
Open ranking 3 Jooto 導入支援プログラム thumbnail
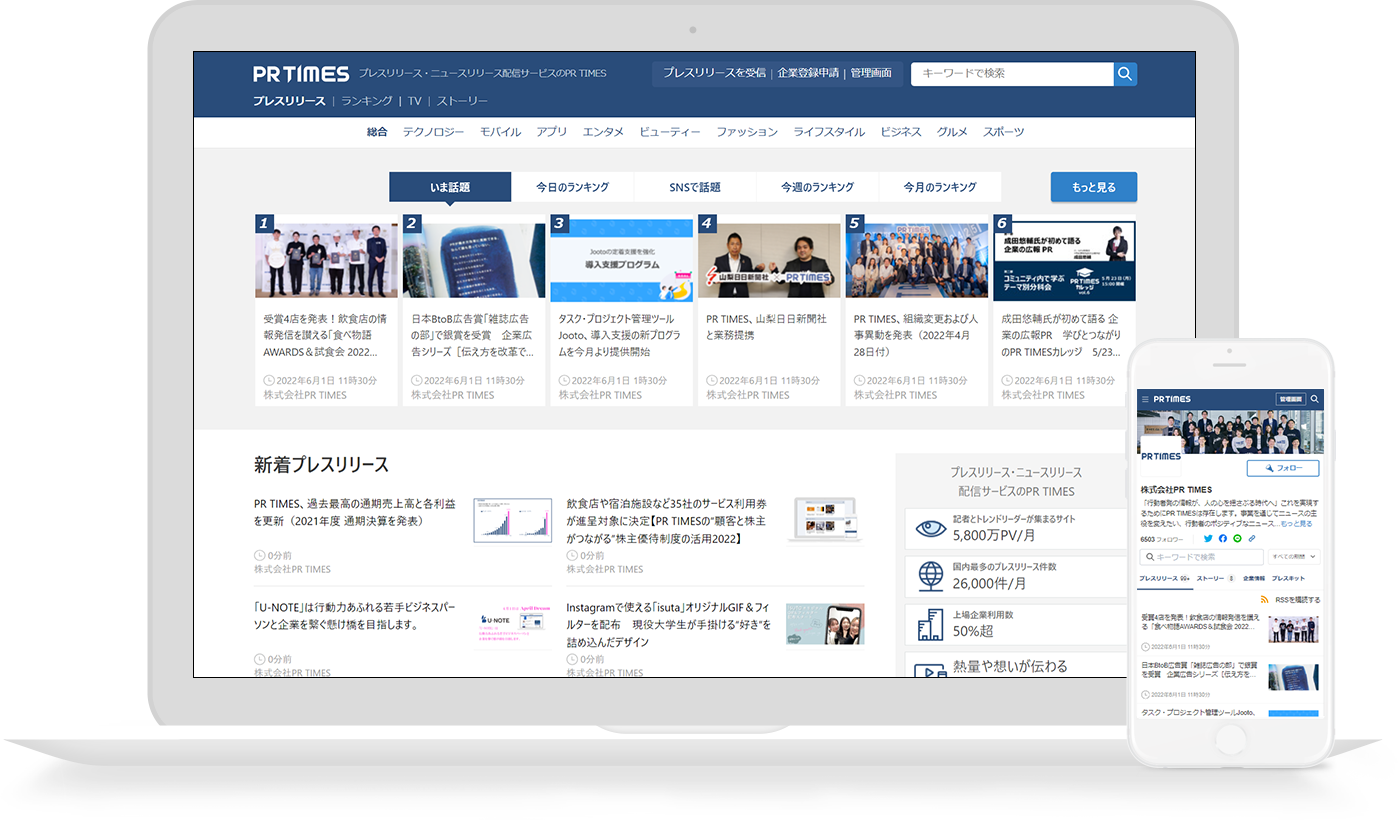pos(621,260)
